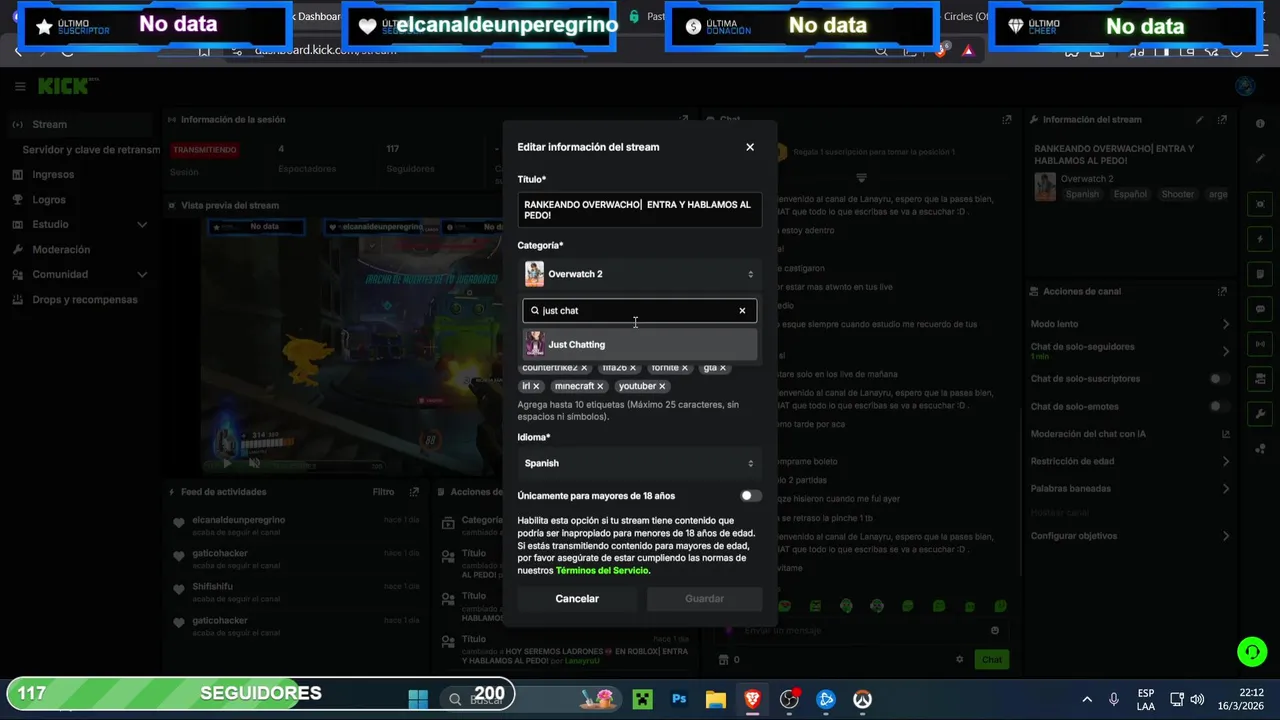Click the Guardar button
The width and height of the screenshot is (1280, 720).
[704, 599]
